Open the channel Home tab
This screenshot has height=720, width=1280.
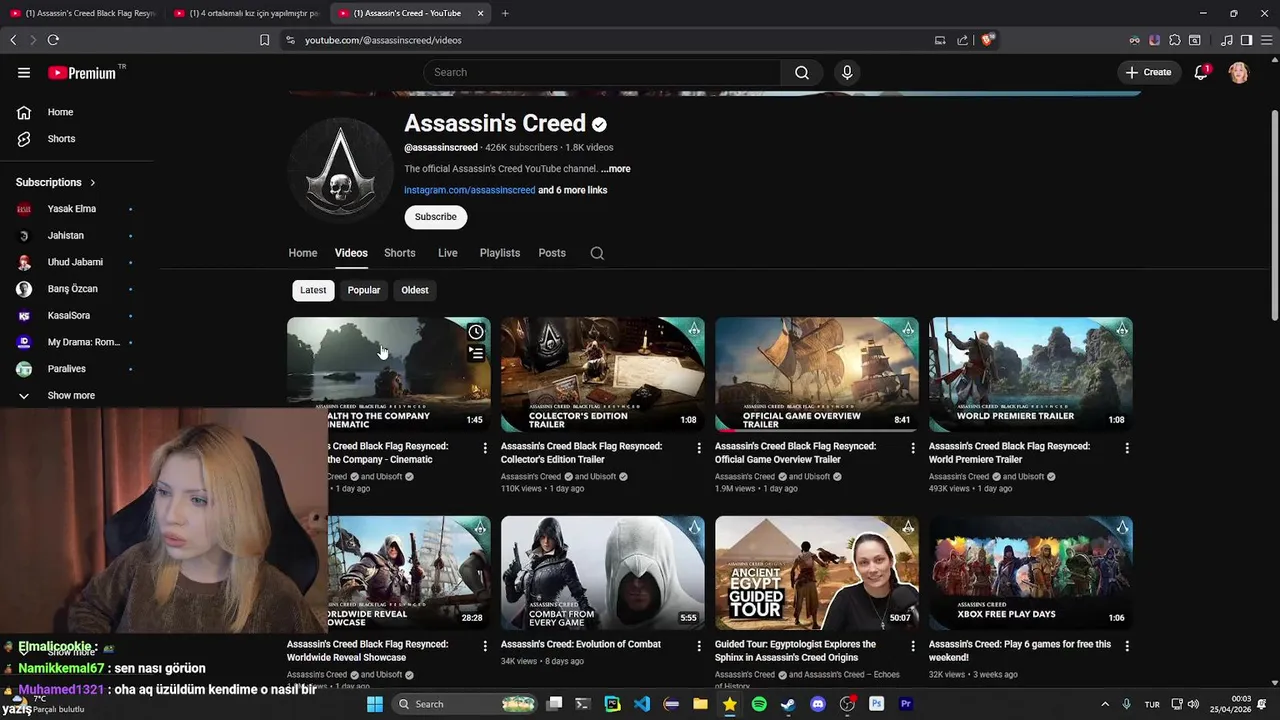(x=303, y=253)
